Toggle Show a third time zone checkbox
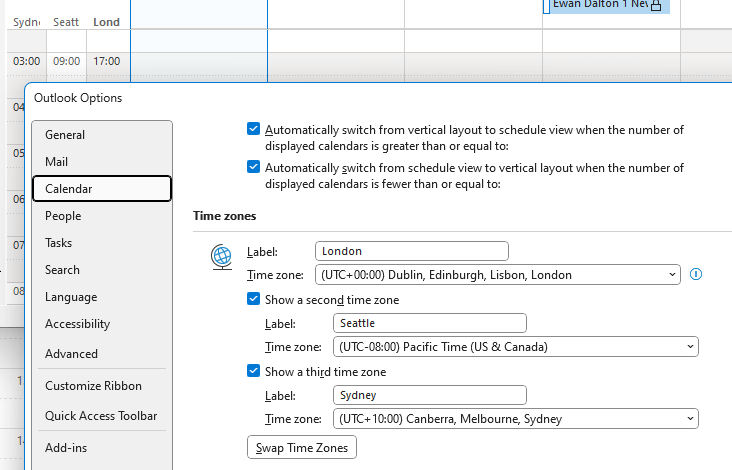Viewport: 732px width, 470px height. [253, 371]
